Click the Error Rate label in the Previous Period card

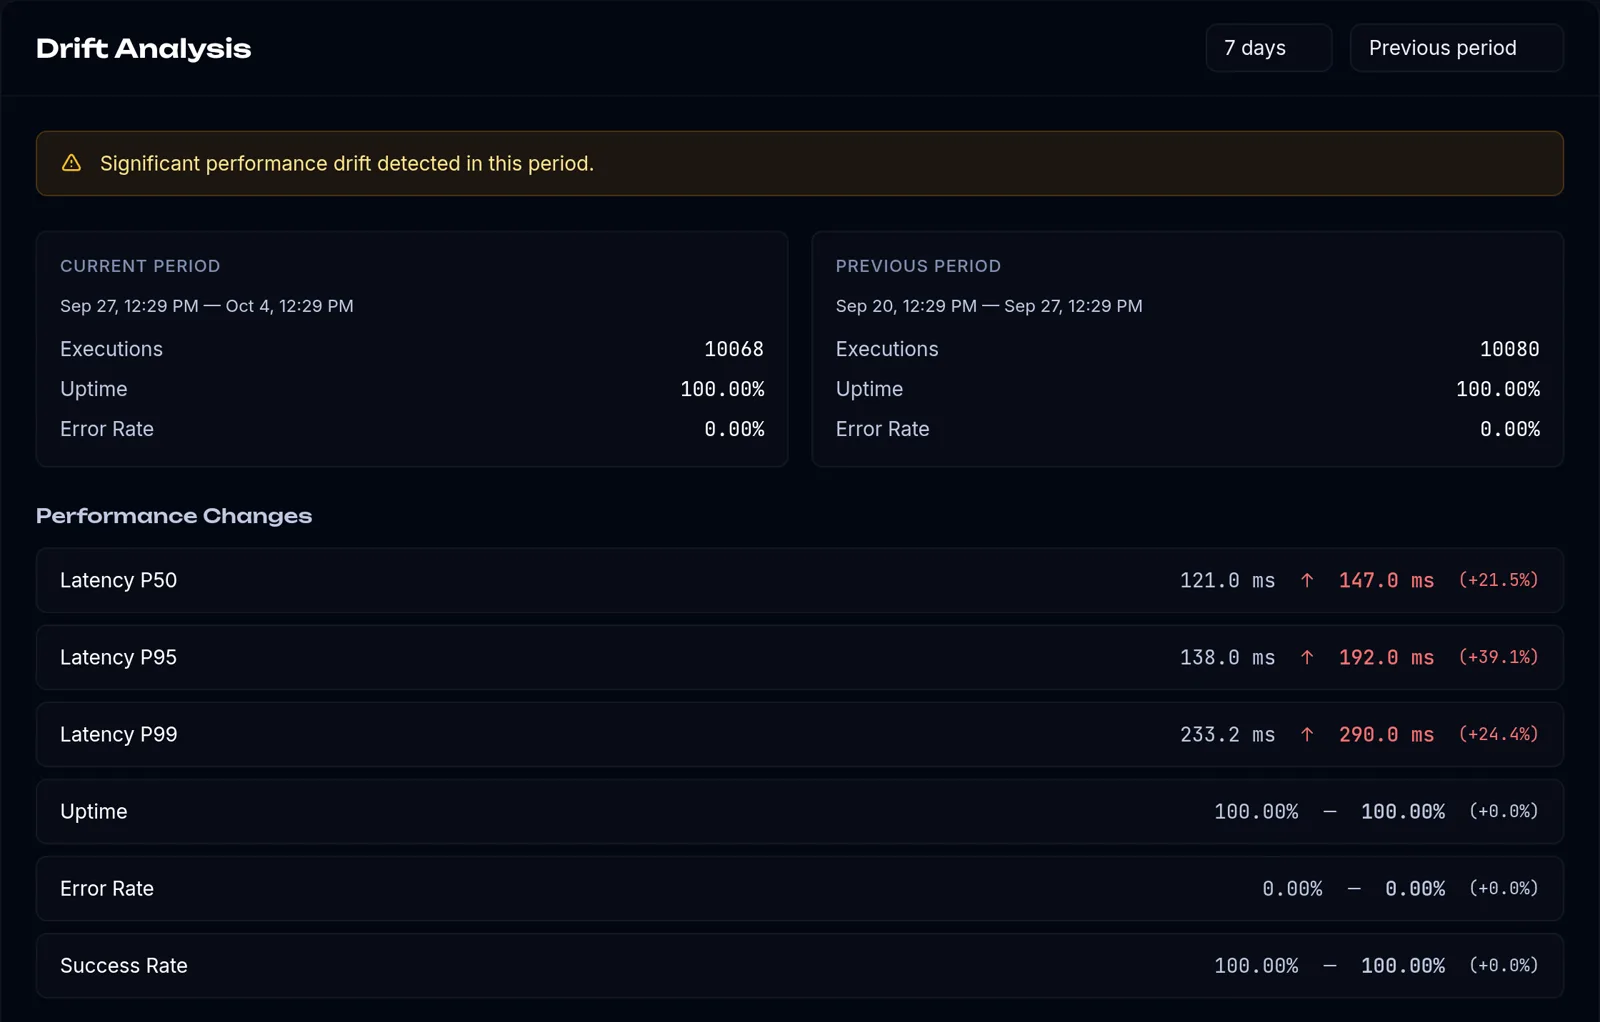[x=883, y=429]
